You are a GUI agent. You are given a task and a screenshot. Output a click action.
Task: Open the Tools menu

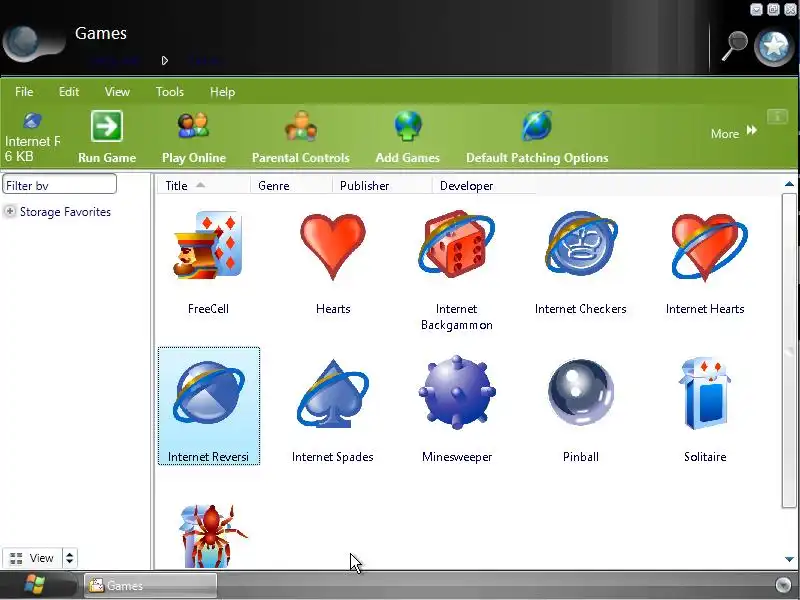[169, 92]
